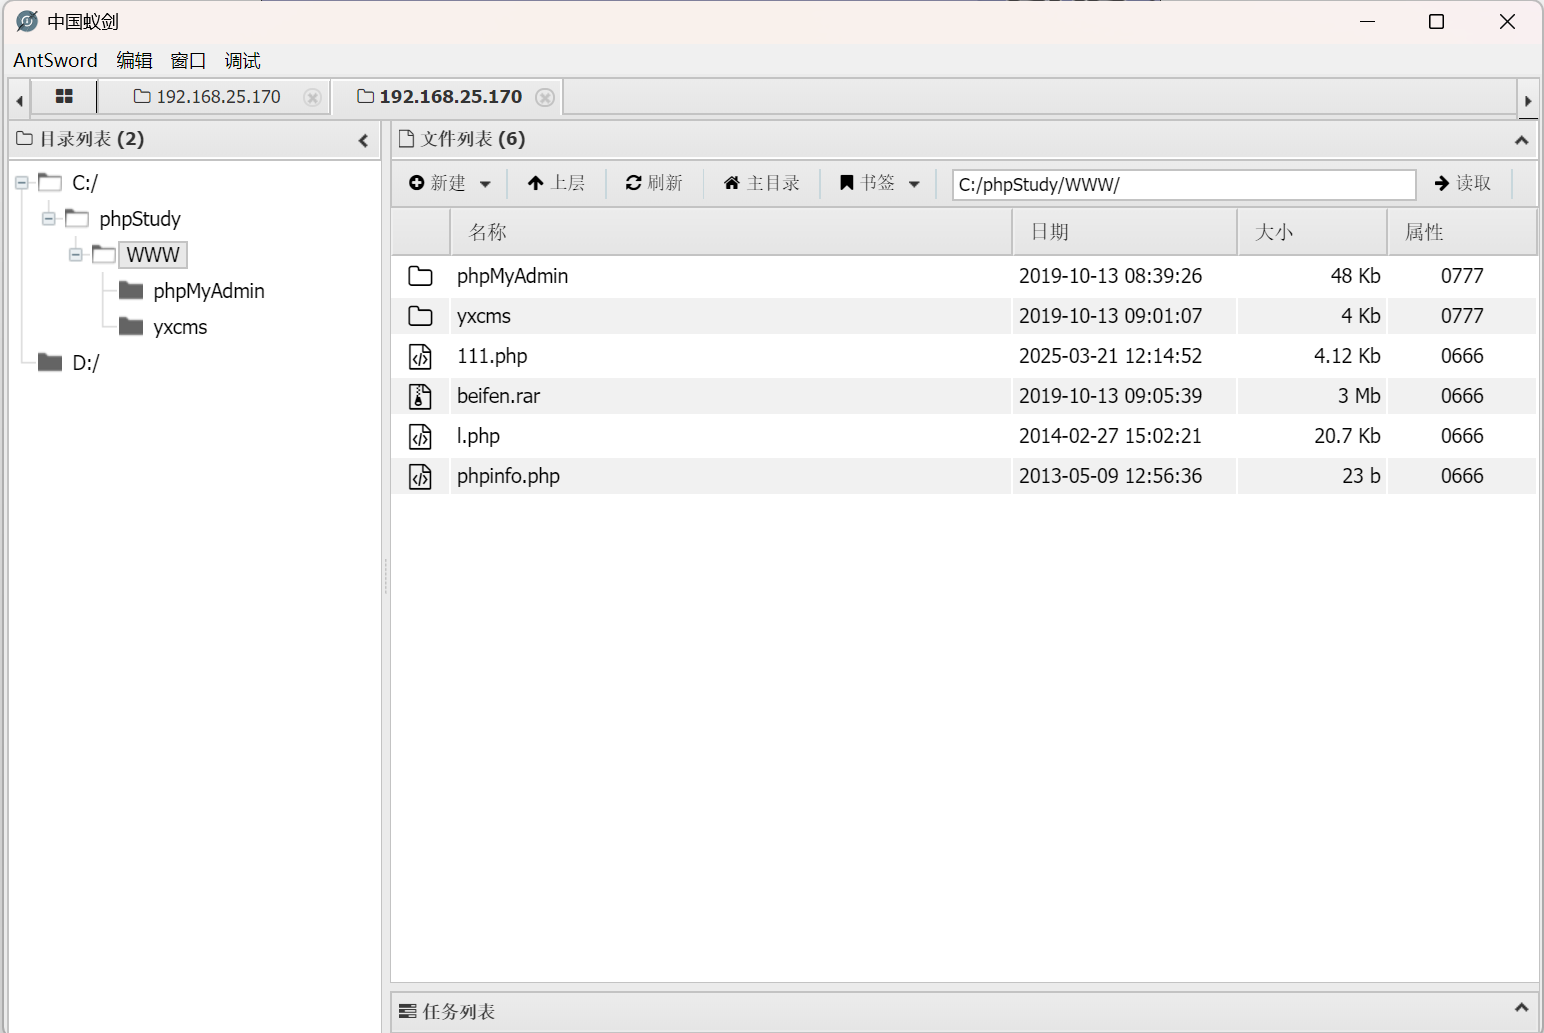The height and width of the screenshot is (1033, 1544).
Task: Click the path input field
Action: [x=1184, y=185]
